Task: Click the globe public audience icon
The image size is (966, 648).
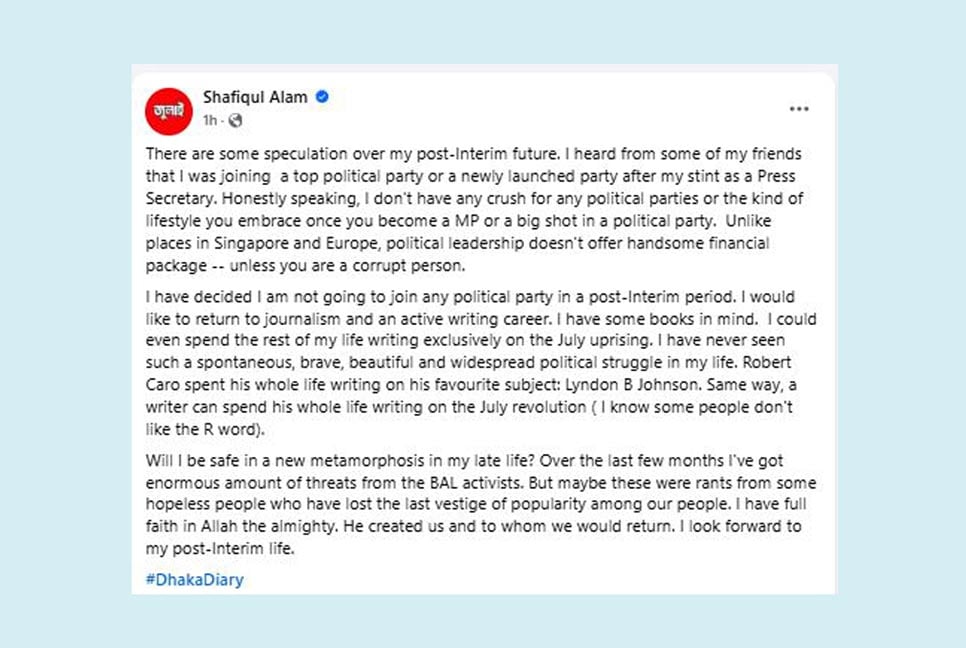Action: point(235,121)
